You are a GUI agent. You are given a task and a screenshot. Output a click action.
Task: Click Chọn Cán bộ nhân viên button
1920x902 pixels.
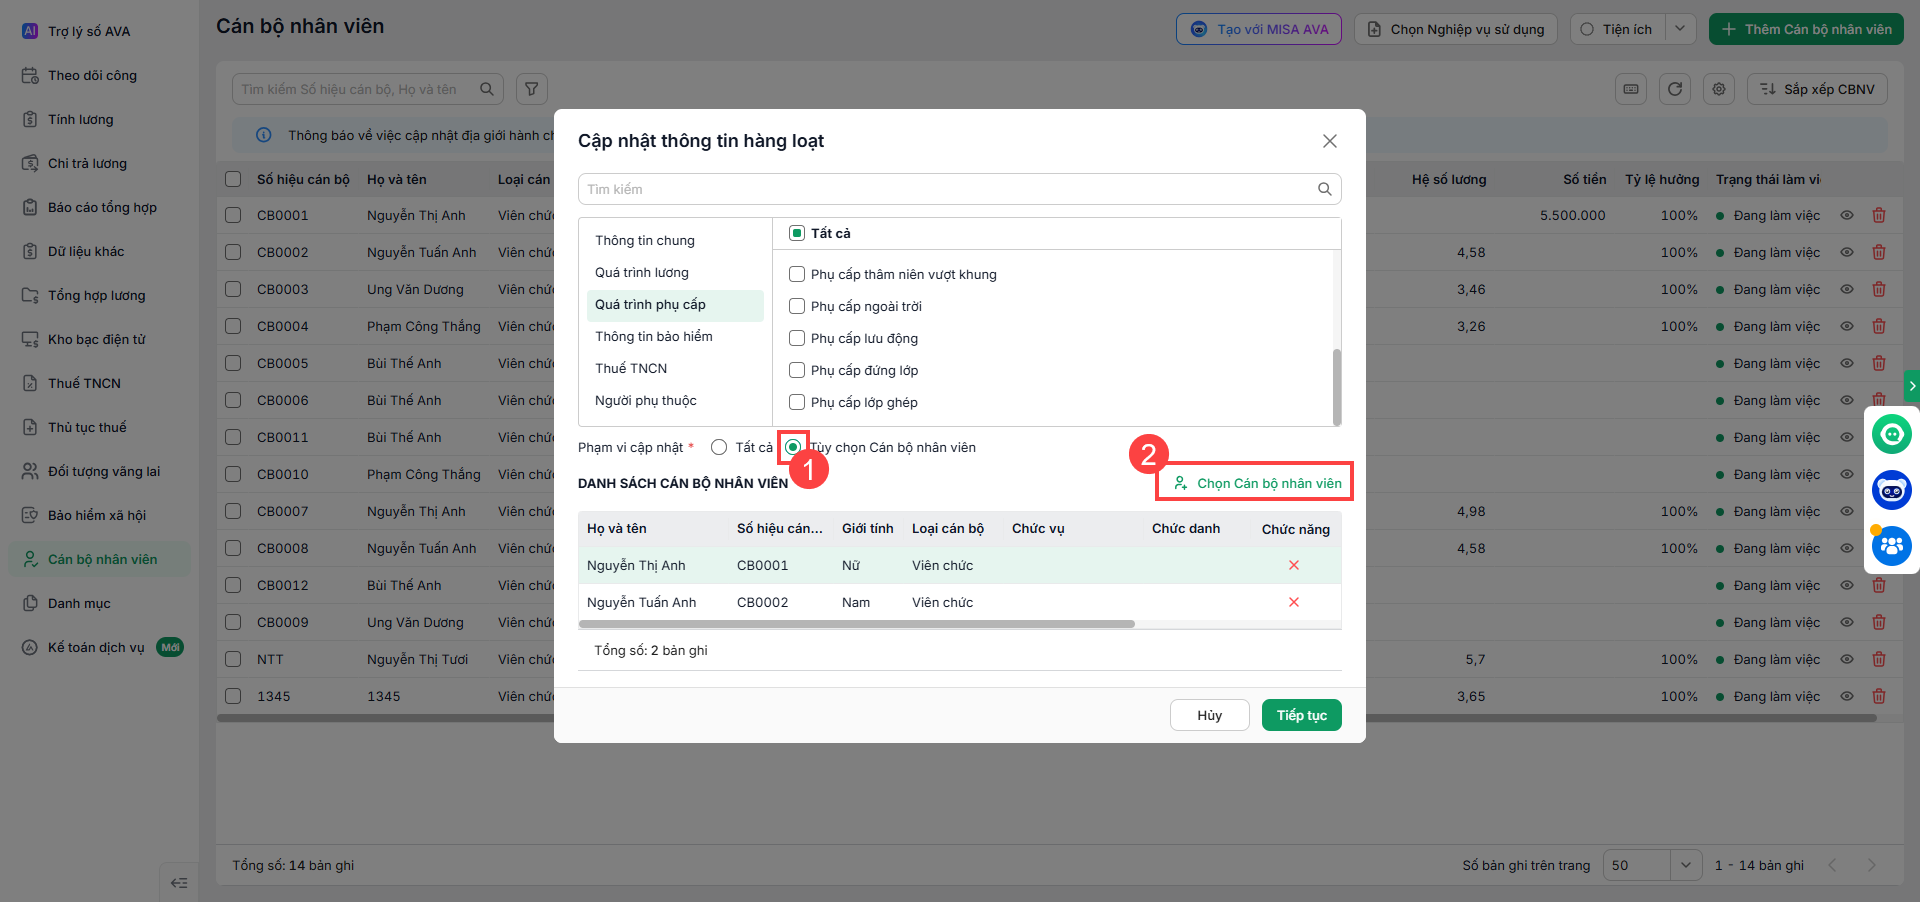1257,483
